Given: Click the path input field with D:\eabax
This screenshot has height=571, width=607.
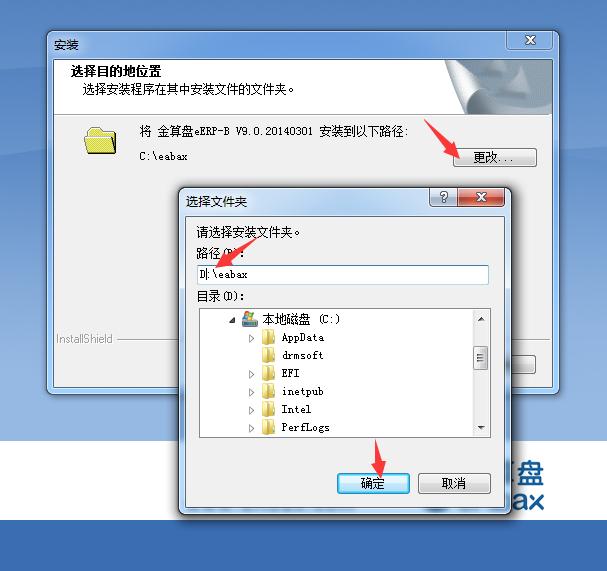Looking at the screenshot, I should pyautogui.click(x=343, y=274).
